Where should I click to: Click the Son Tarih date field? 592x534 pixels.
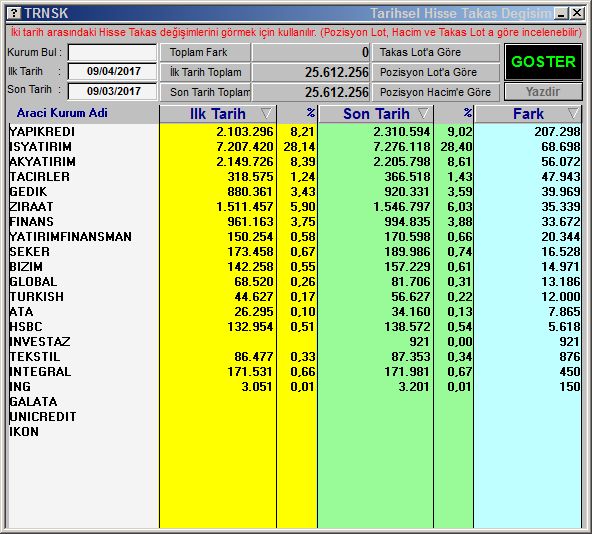[x=113, y=91]
